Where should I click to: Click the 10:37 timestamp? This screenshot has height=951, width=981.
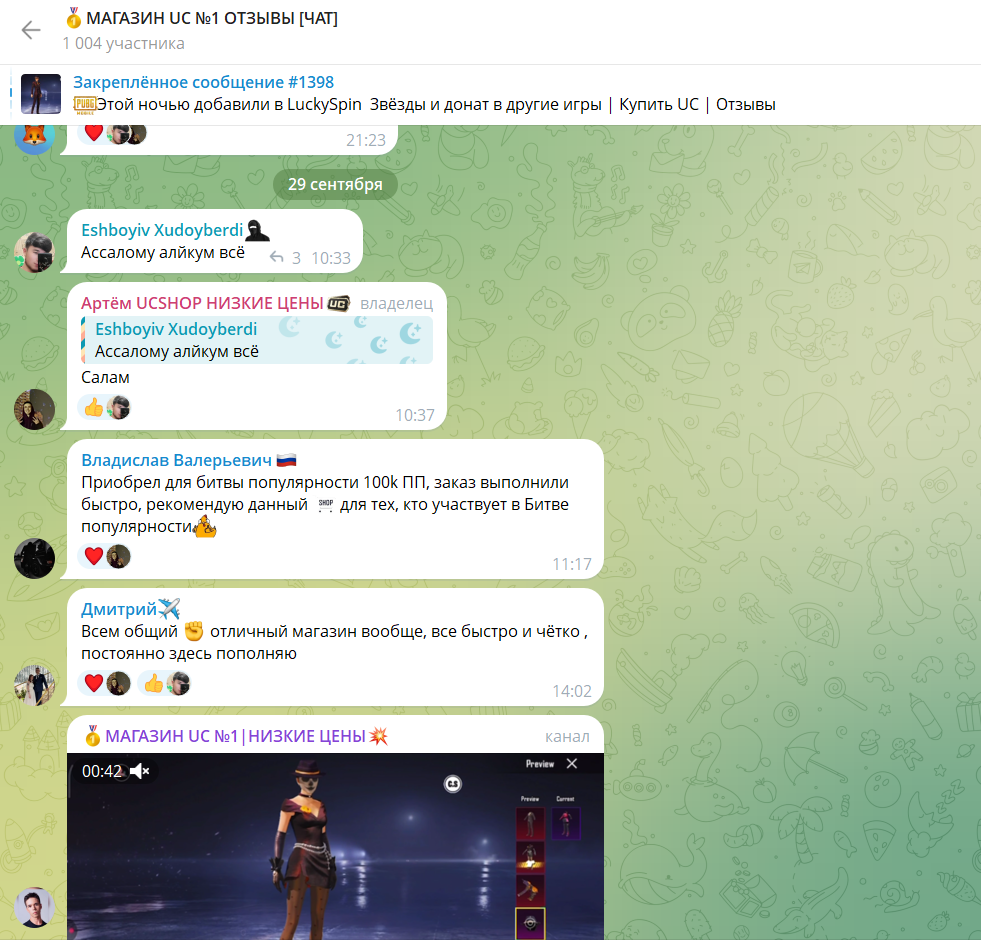(x=414, y=415)
